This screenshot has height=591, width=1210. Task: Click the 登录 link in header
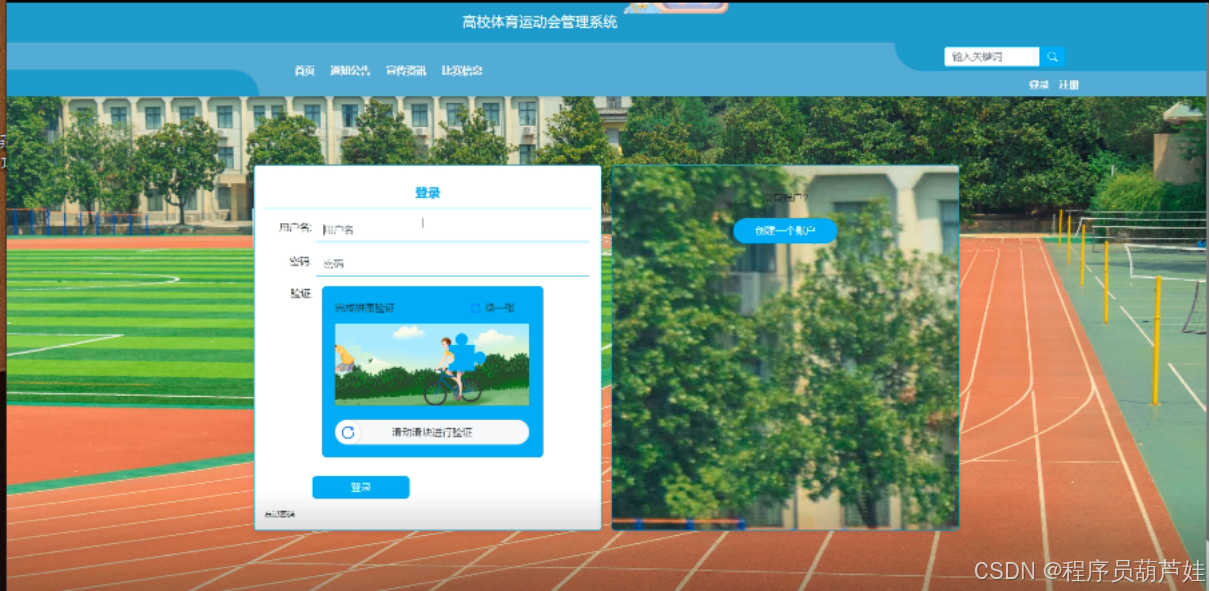pyautogui.click(x=1039, y=85)
